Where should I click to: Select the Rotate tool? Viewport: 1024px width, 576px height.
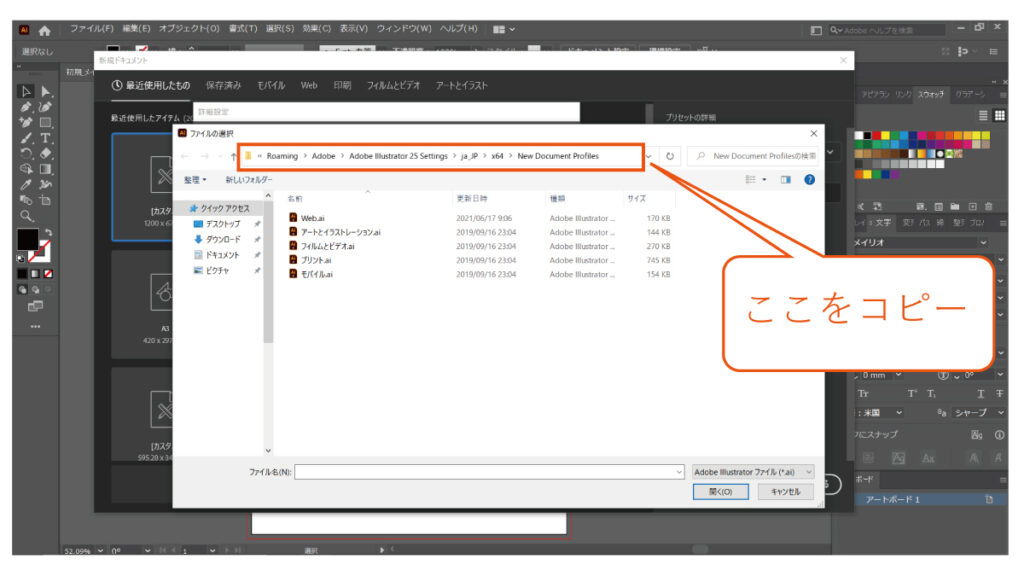[26, 154]
